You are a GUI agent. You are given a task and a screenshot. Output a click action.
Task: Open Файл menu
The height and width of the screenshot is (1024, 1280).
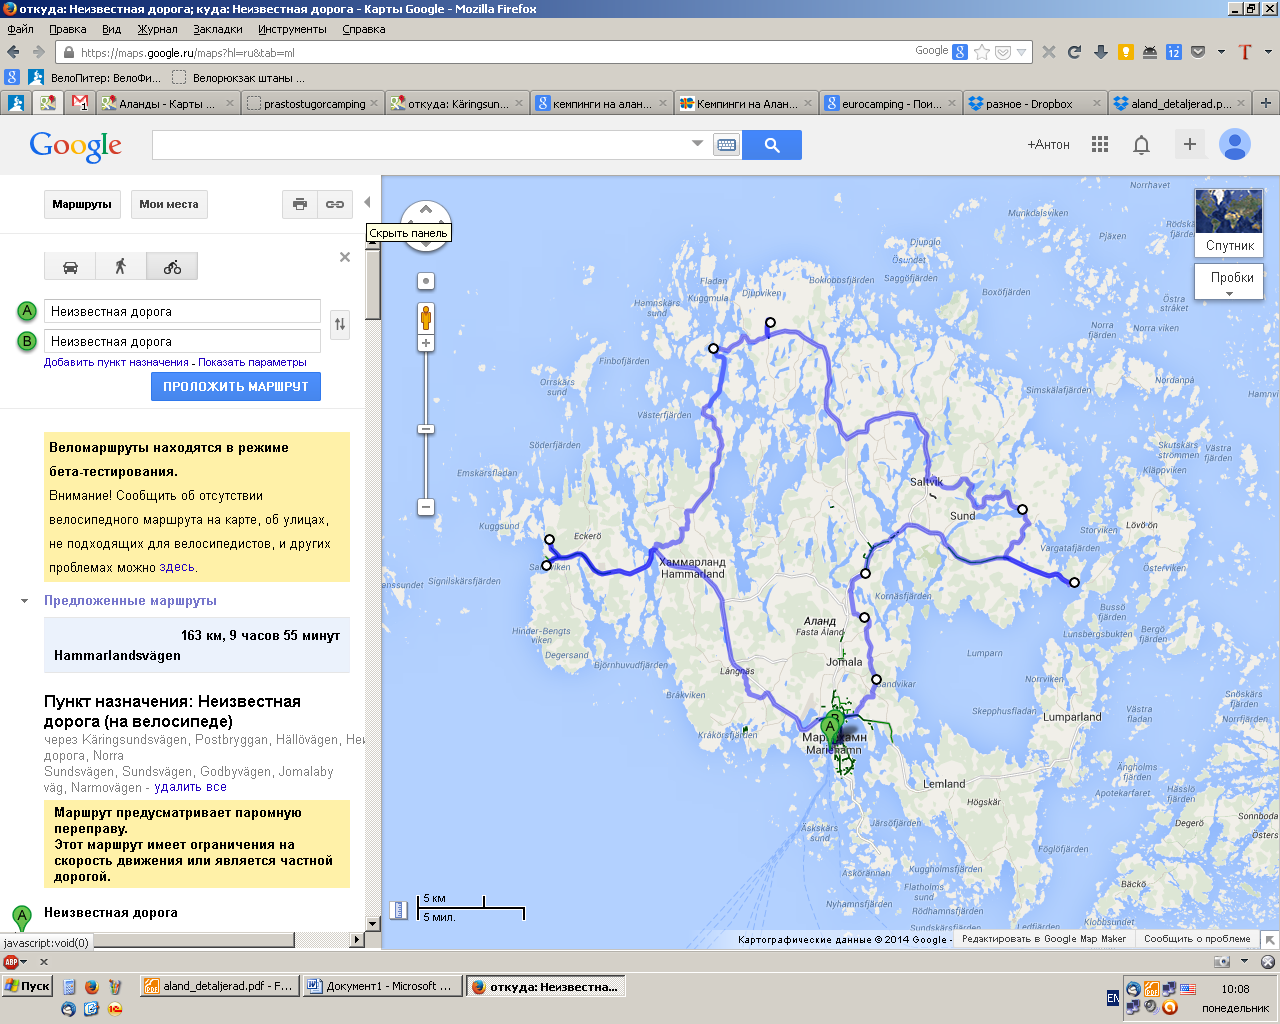point(21,29)
